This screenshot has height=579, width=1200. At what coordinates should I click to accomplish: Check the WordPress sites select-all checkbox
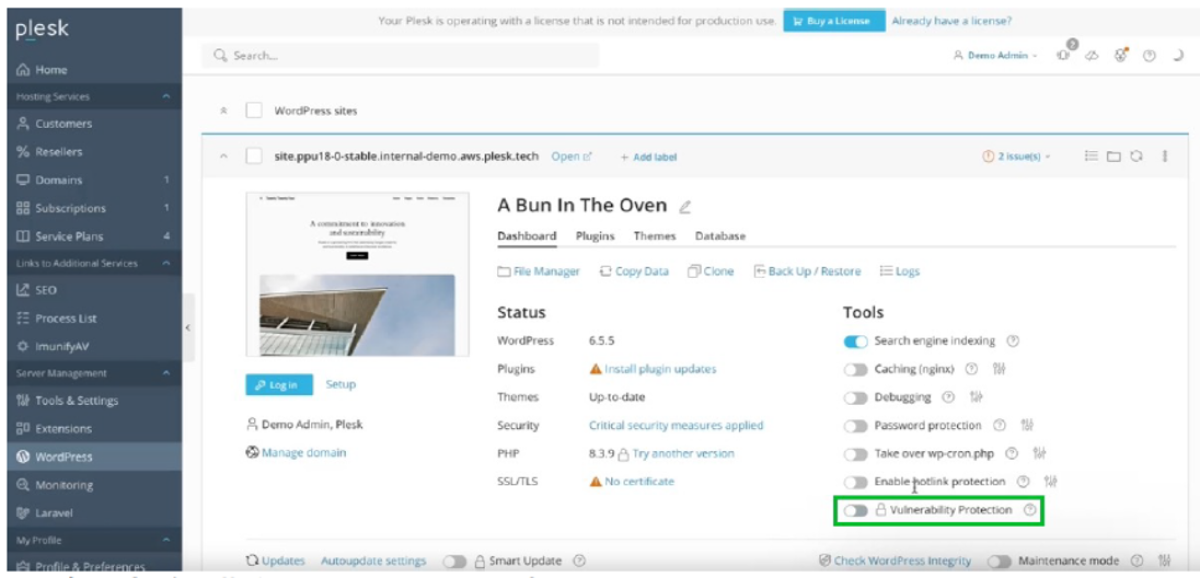coord(254,110)
